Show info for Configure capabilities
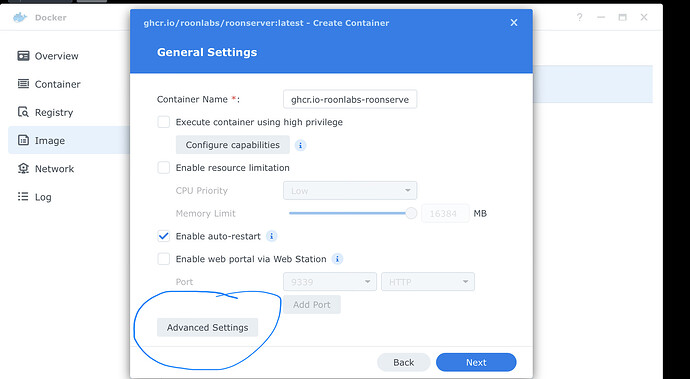This screenshot has width=690, height=379. (x=300, y=145)
